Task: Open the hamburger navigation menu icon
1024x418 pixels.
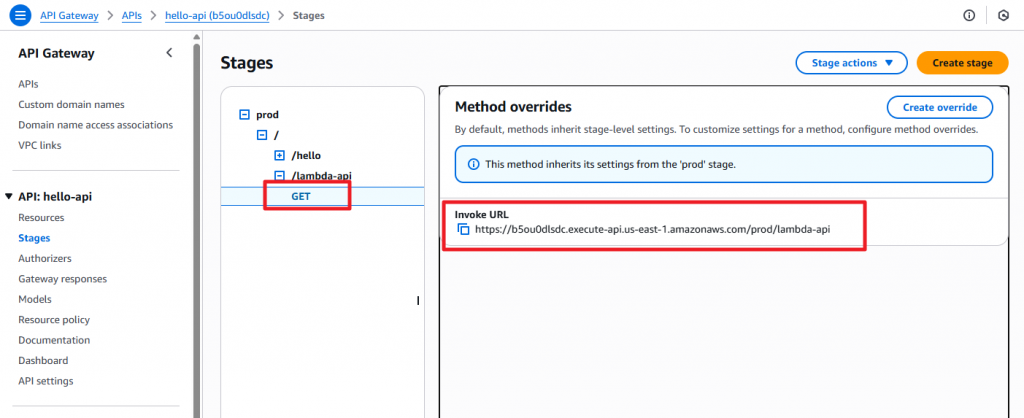Action: [20, 15]
